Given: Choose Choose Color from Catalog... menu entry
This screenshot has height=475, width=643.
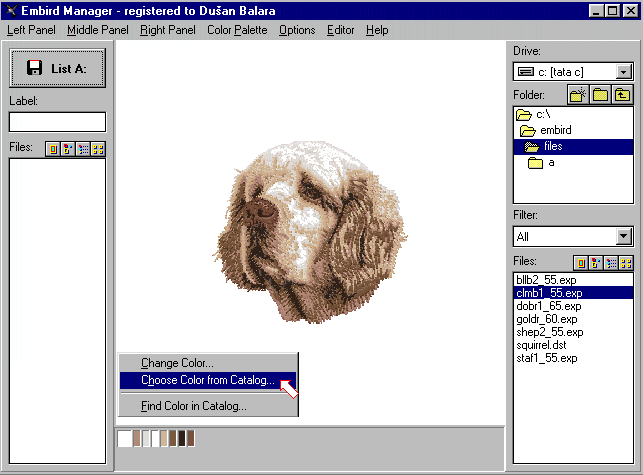Looking at the screenshot, I should [208, 380].
